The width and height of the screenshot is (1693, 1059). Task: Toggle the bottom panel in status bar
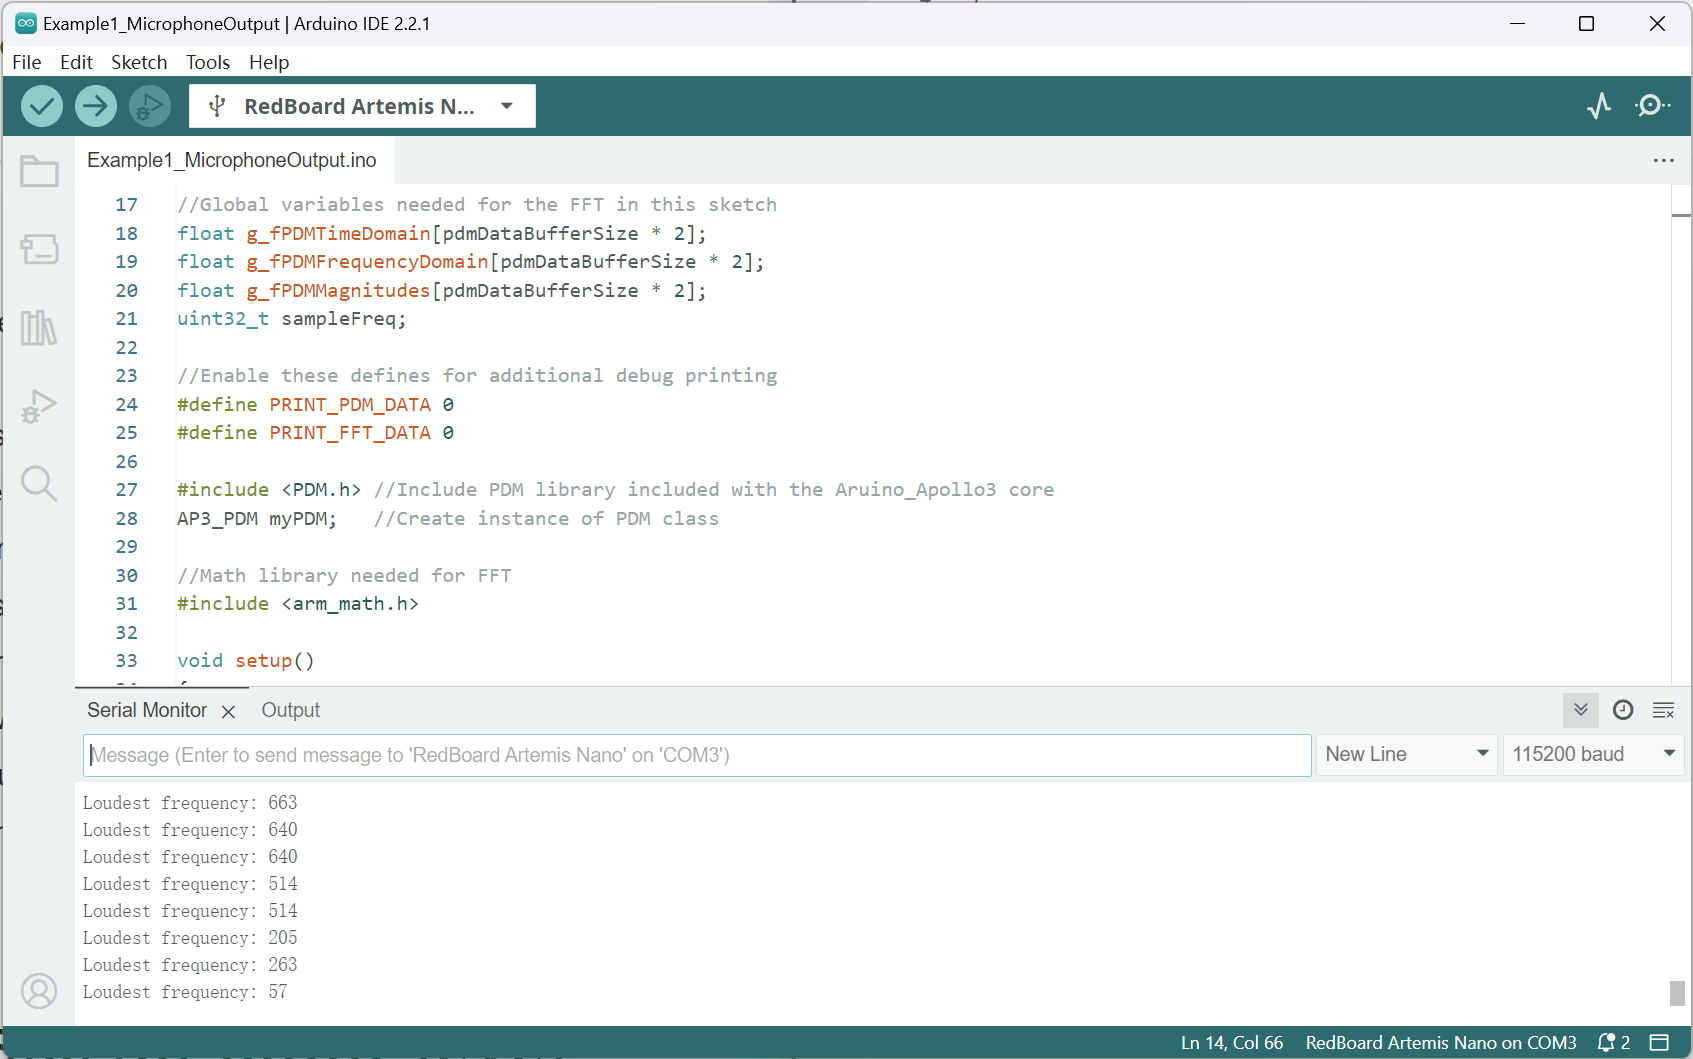tap(1660, 1042)
